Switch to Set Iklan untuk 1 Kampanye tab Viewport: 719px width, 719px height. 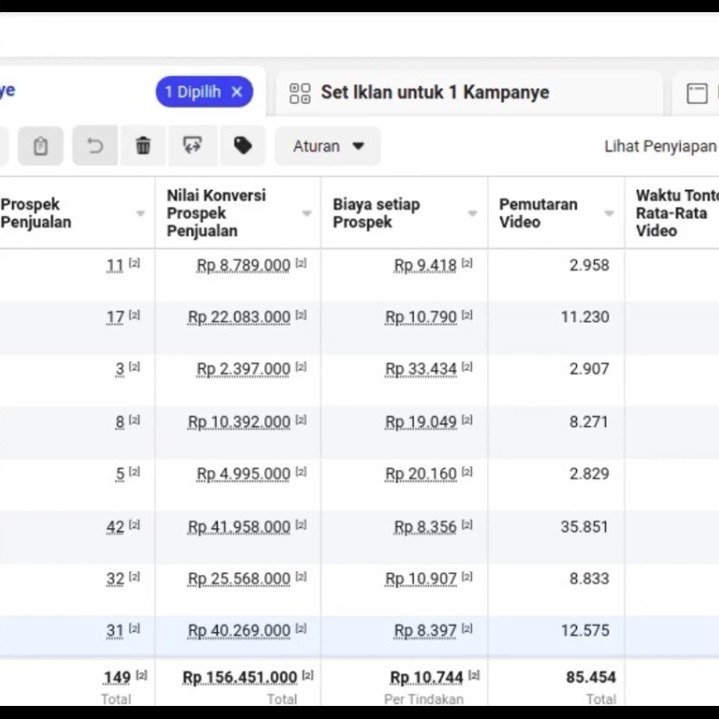click(434, 93)
